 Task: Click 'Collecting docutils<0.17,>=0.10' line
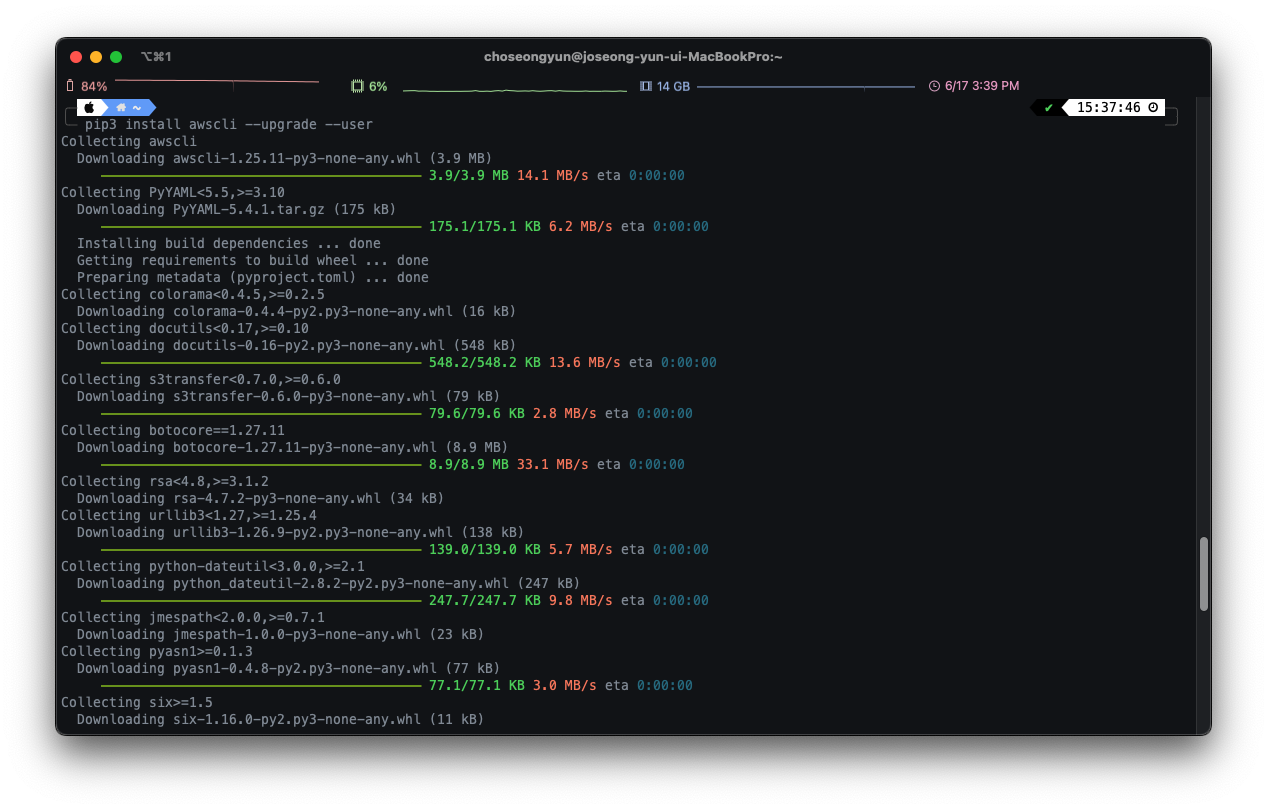coord(185,328)
